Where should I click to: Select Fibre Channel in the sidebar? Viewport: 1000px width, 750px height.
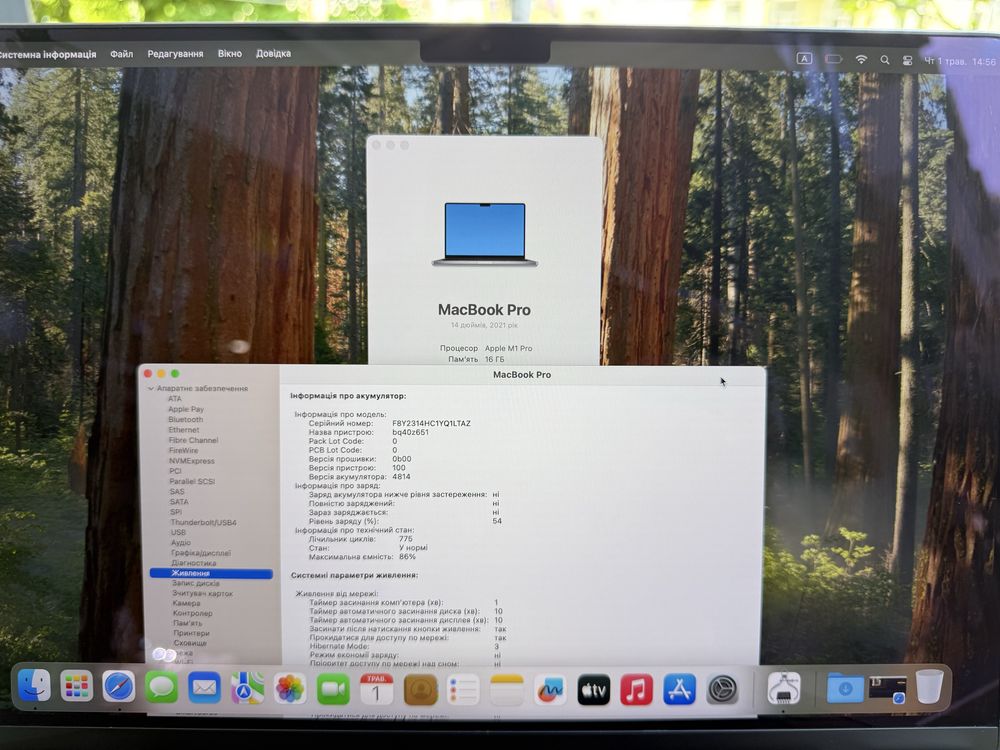pos(193,440)
